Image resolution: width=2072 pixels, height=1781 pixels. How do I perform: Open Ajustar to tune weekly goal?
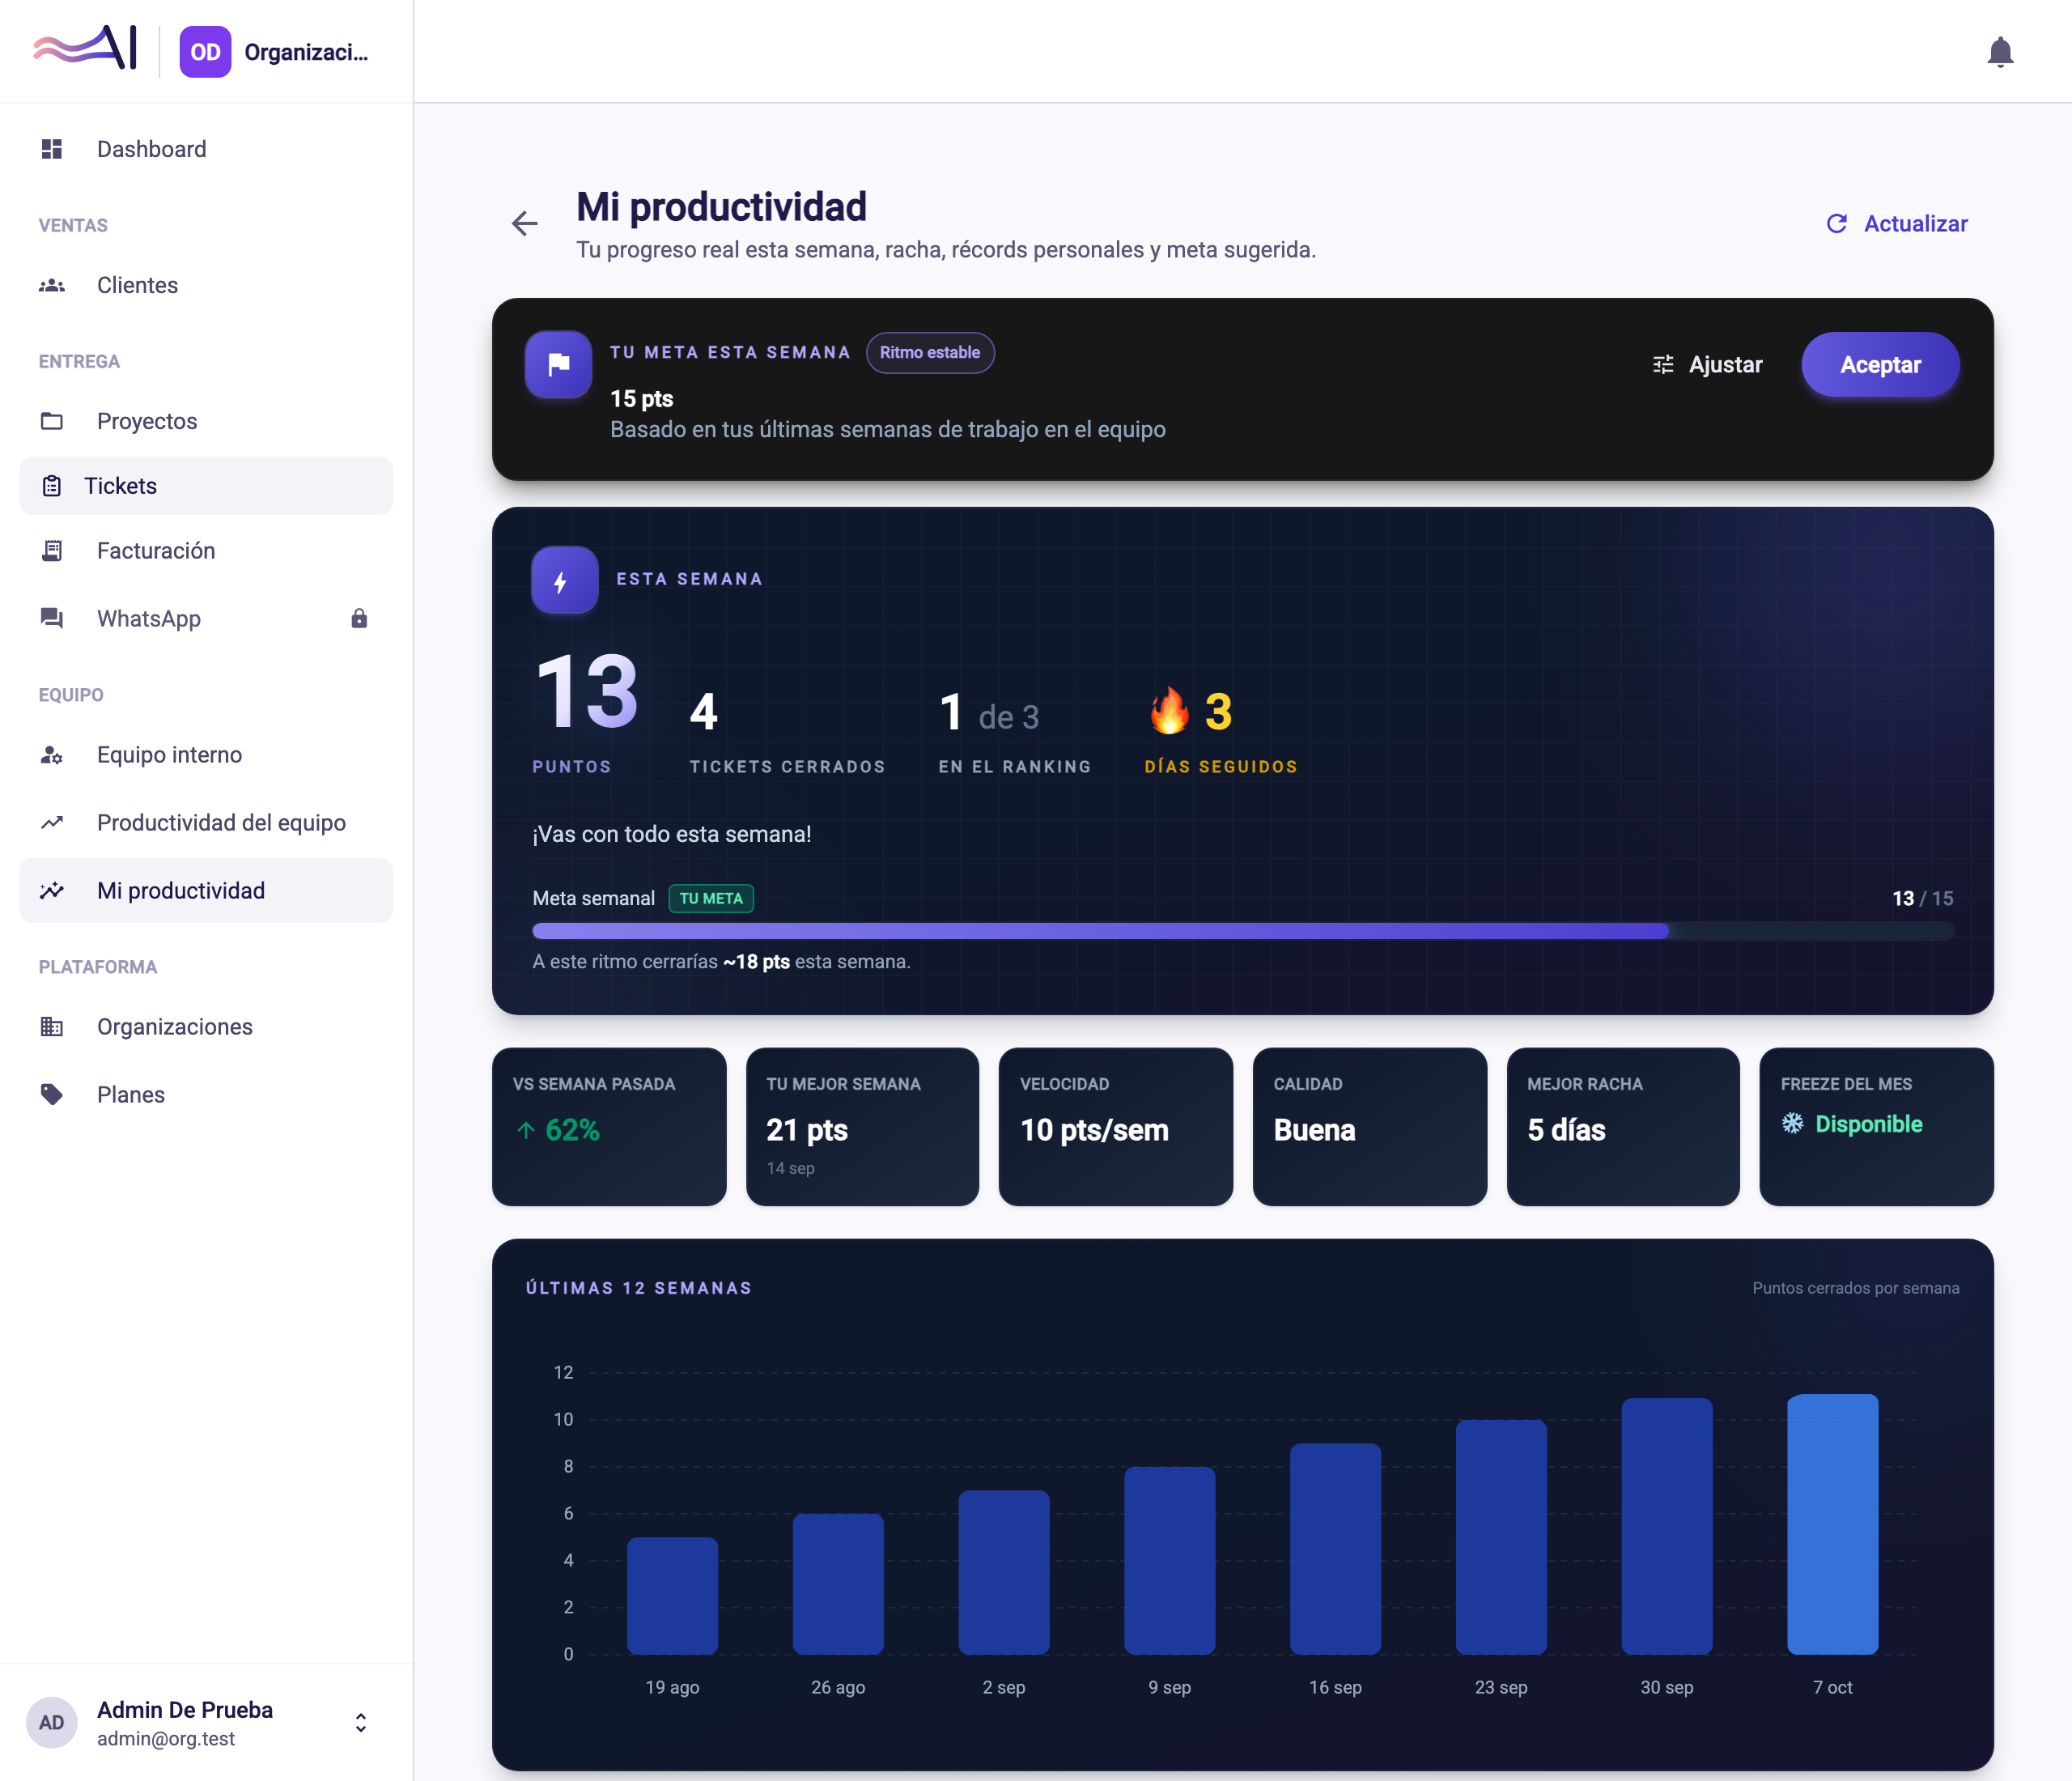coord(1707,365)
